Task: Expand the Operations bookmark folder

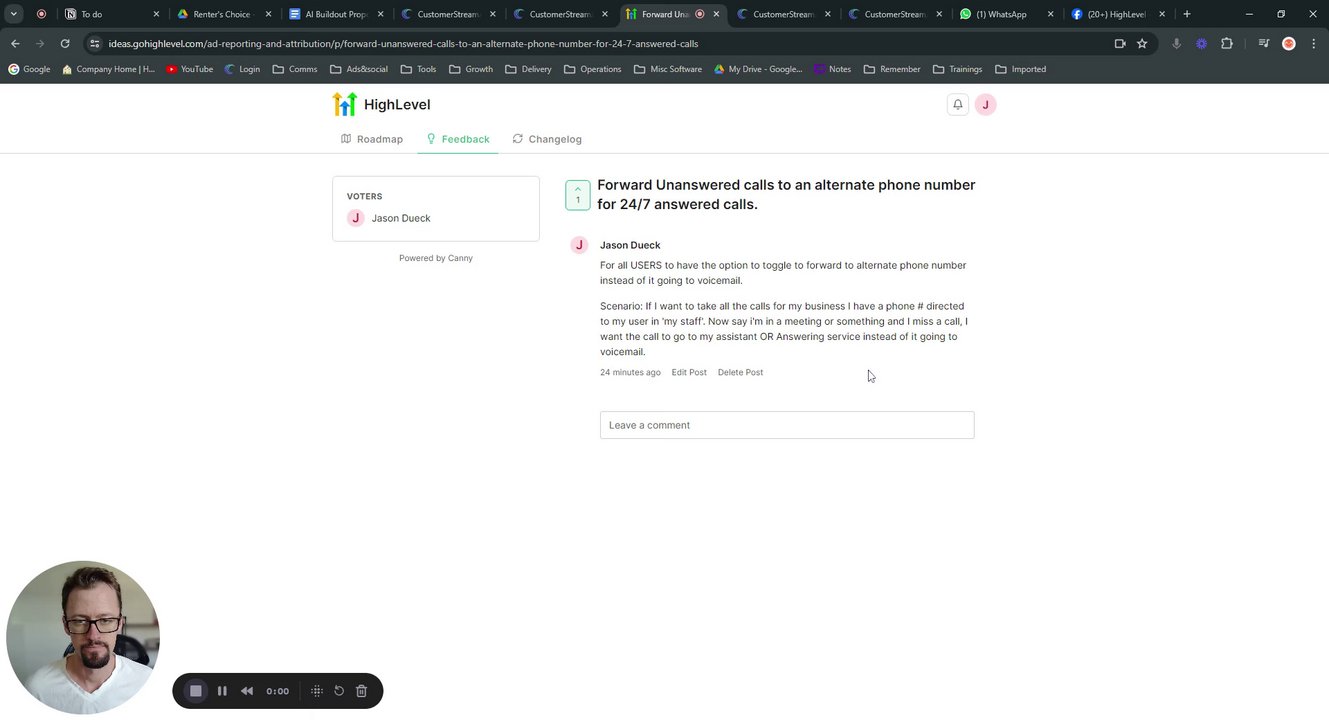Action: [x=593, y=69]
